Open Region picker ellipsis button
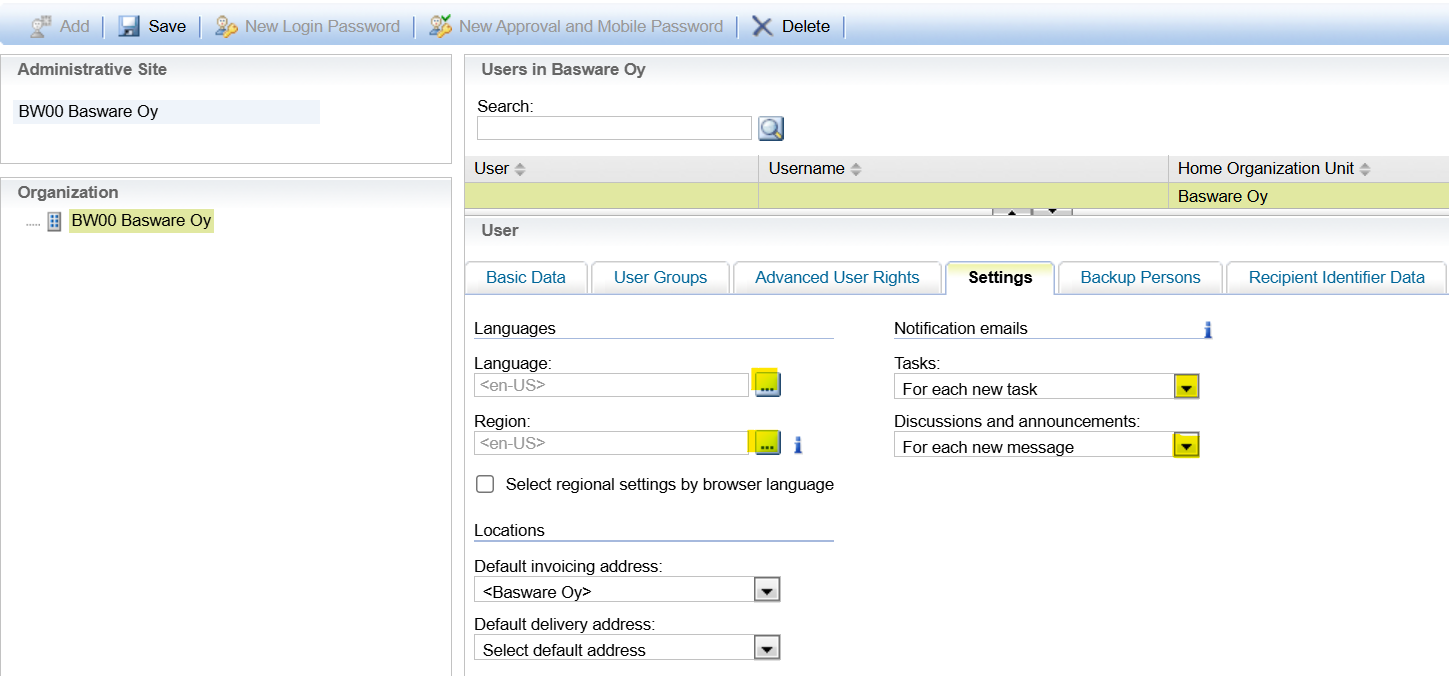 click(x=767, y=442)
